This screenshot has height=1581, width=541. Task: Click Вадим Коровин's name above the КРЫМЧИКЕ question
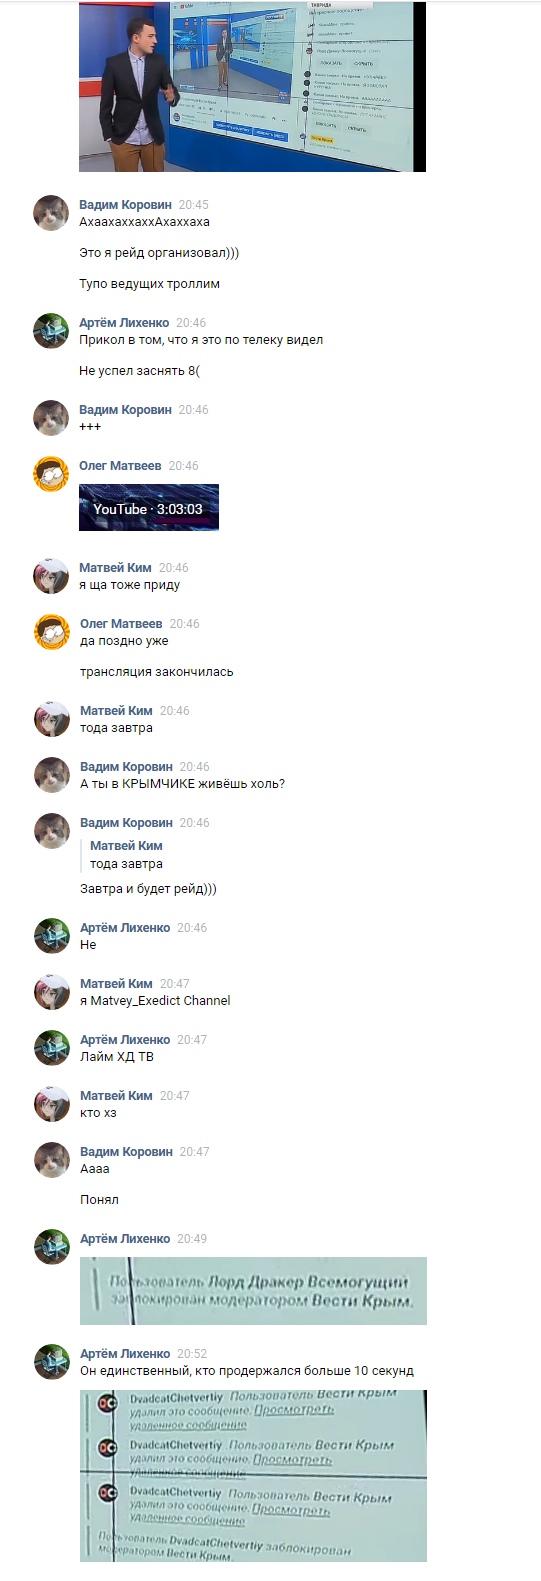pyautogui.click(x=126, y=767)
